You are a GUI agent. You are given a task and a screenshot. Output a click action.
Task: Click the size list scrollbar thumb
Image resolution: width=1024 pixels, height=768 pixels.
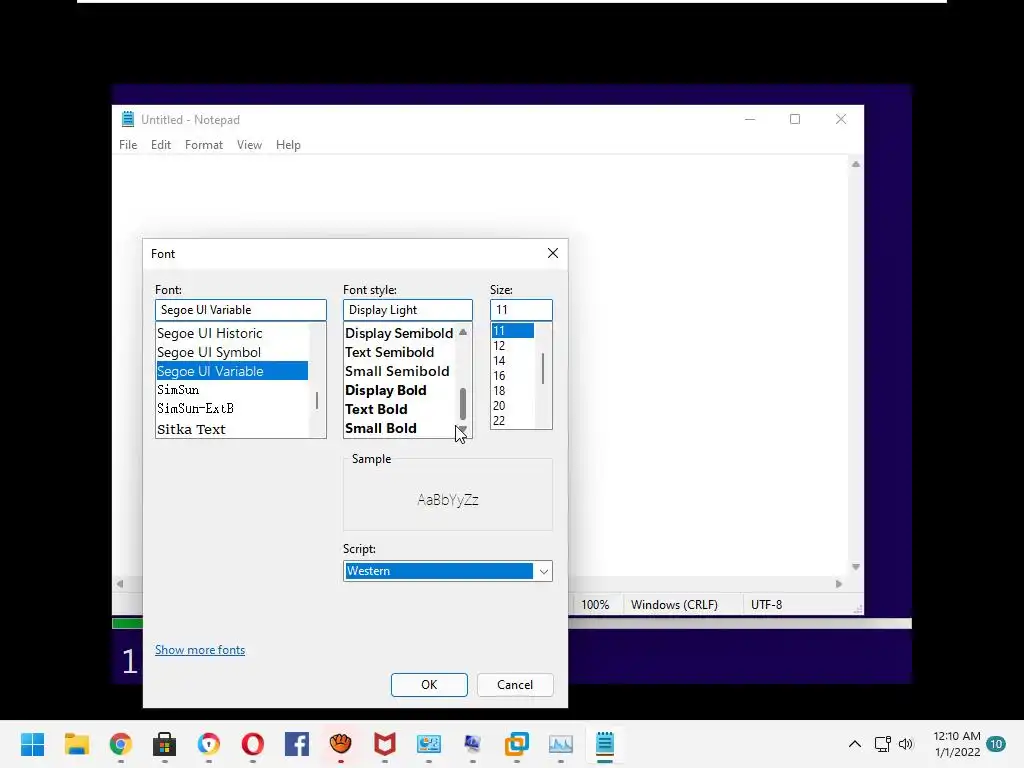tap(543, 368)
